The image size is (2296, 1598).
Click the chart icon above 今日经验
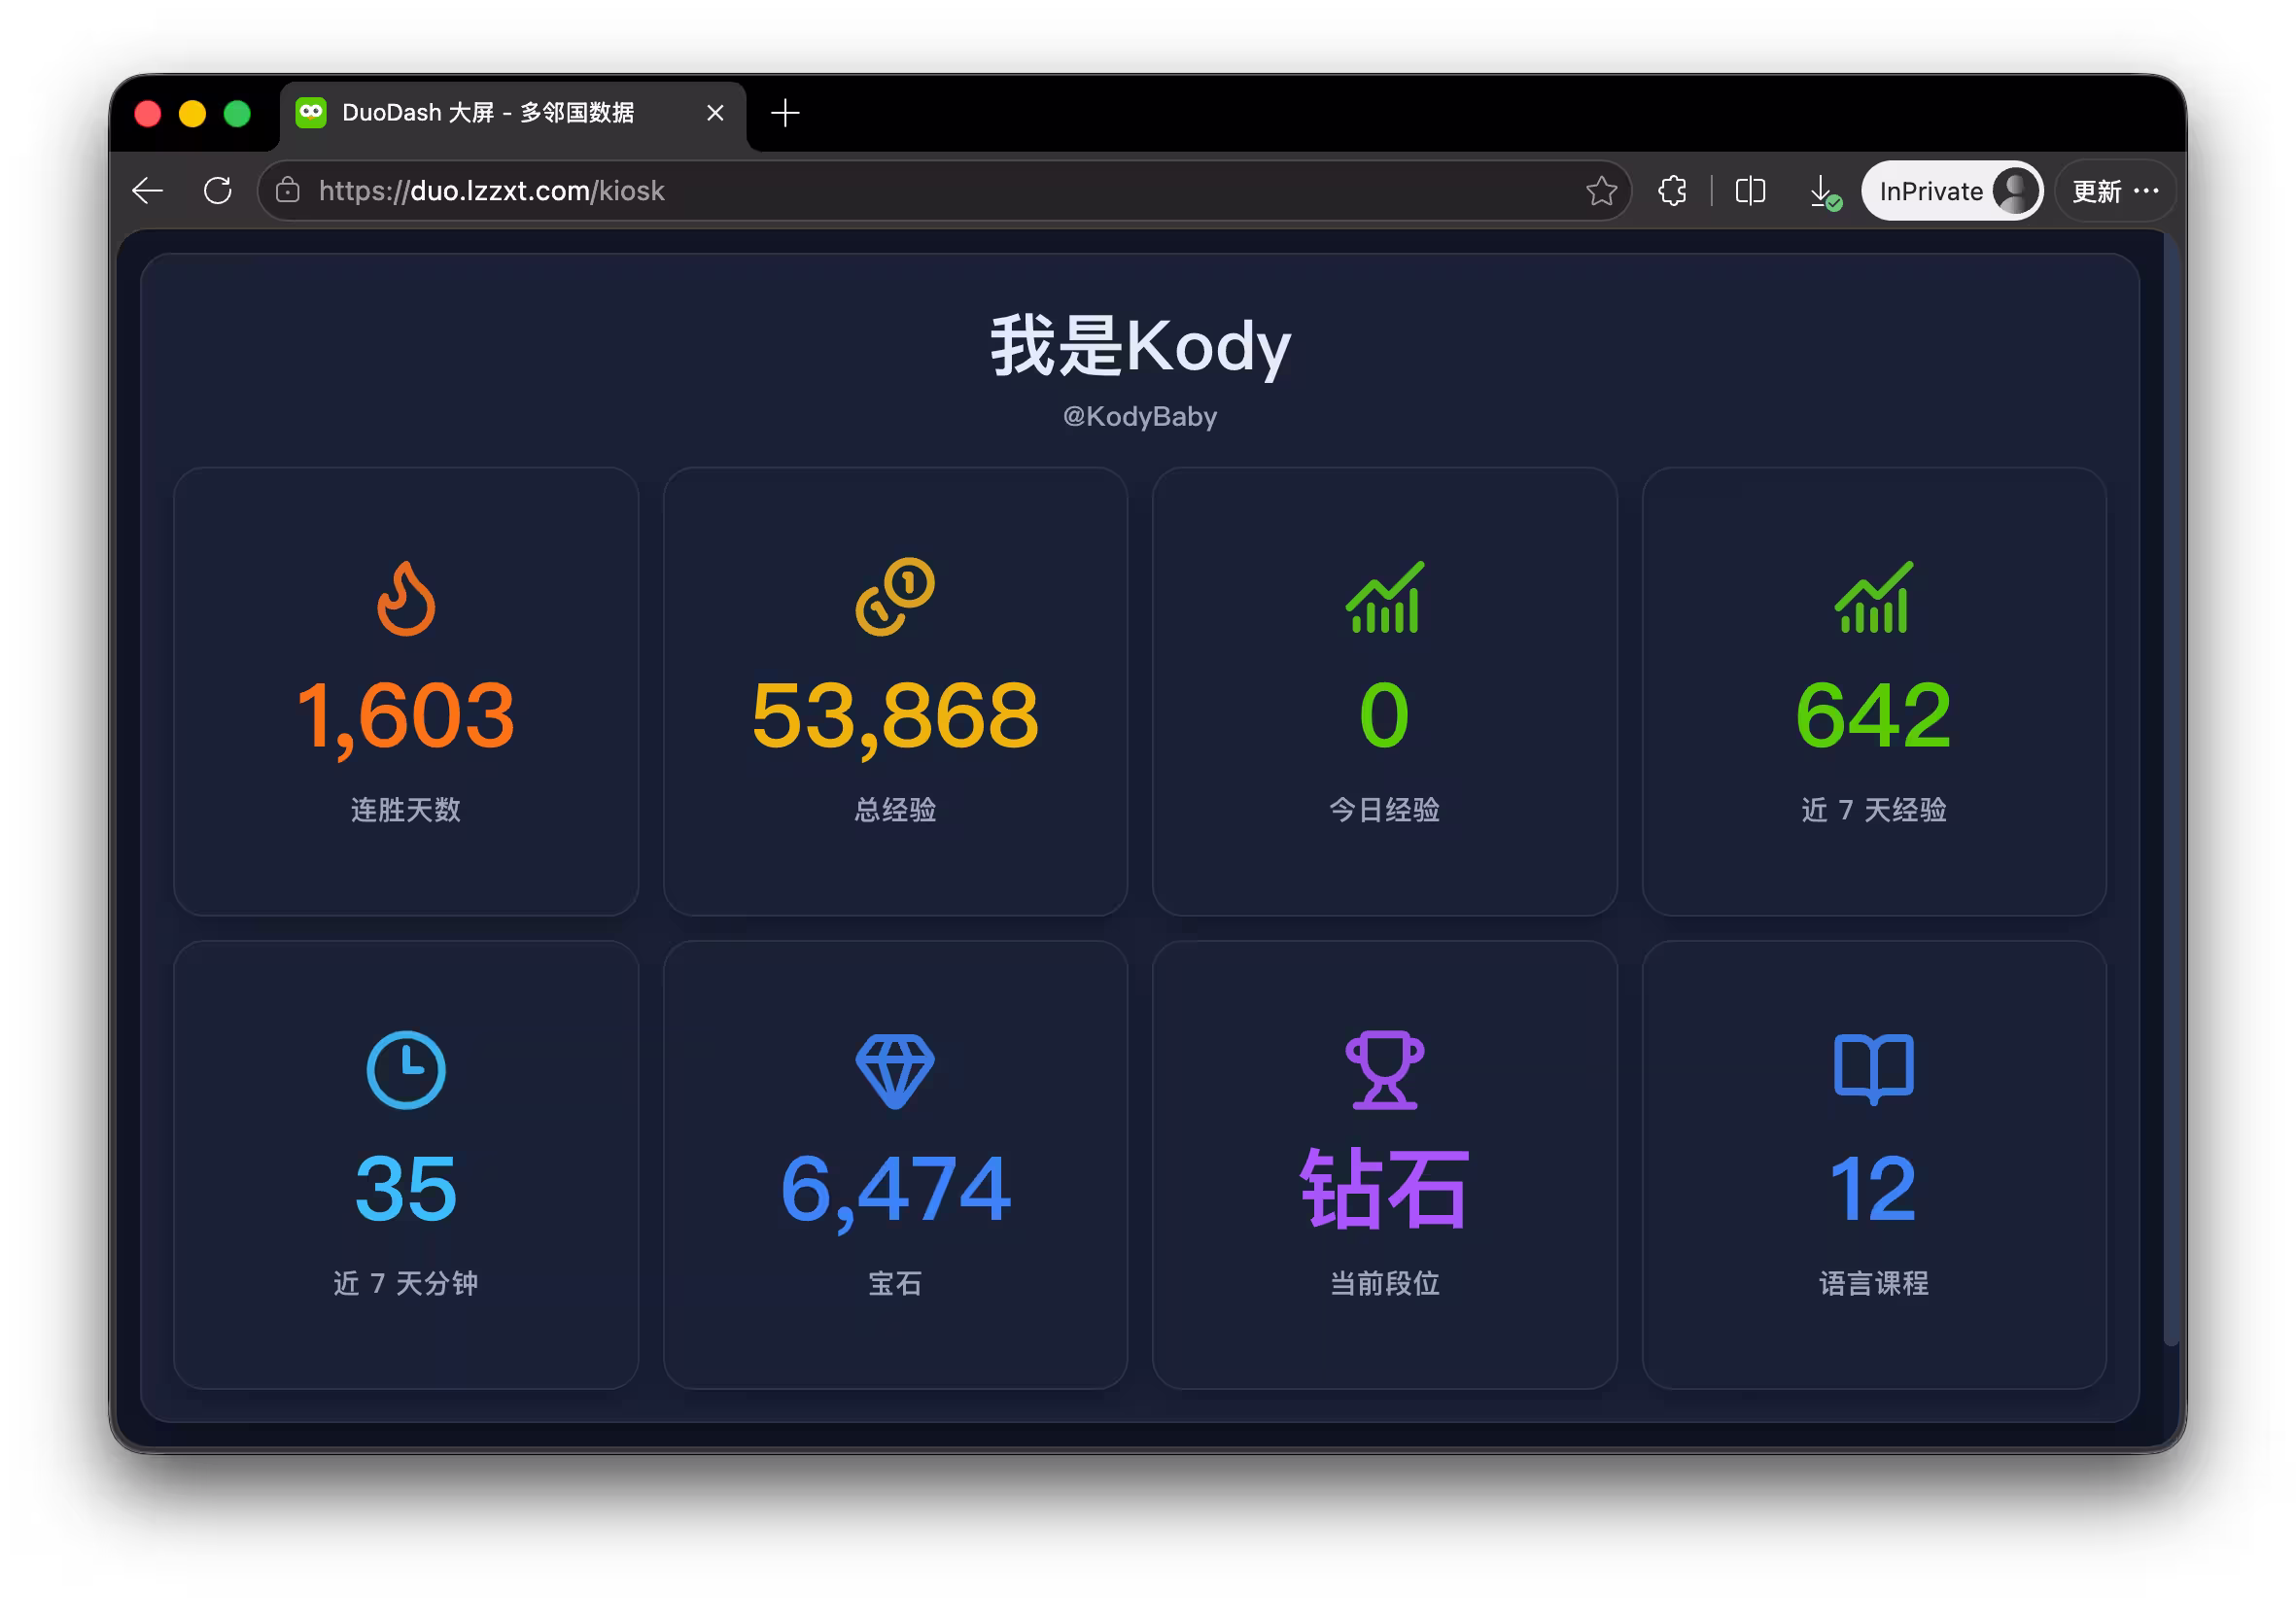pos(1384,597)
